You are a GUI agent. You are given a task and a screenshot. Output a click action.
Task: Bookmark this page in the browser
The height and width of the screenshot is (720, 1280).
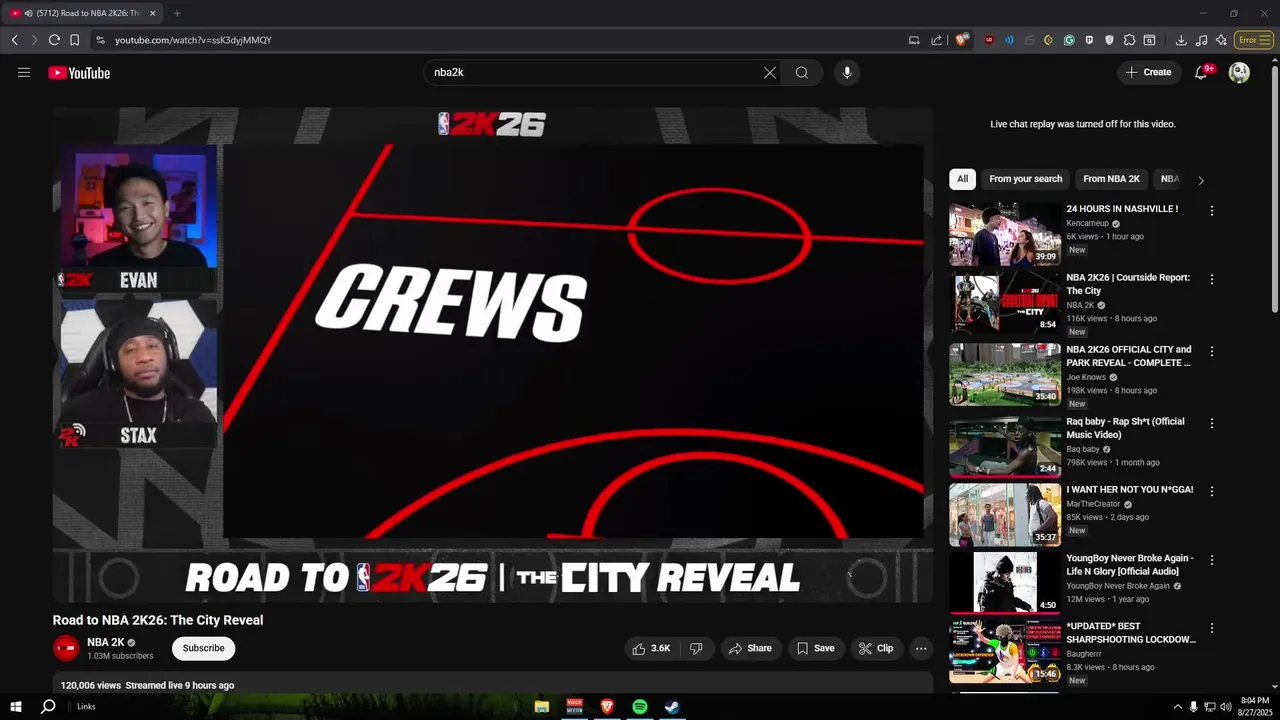[x=74, y=40]
